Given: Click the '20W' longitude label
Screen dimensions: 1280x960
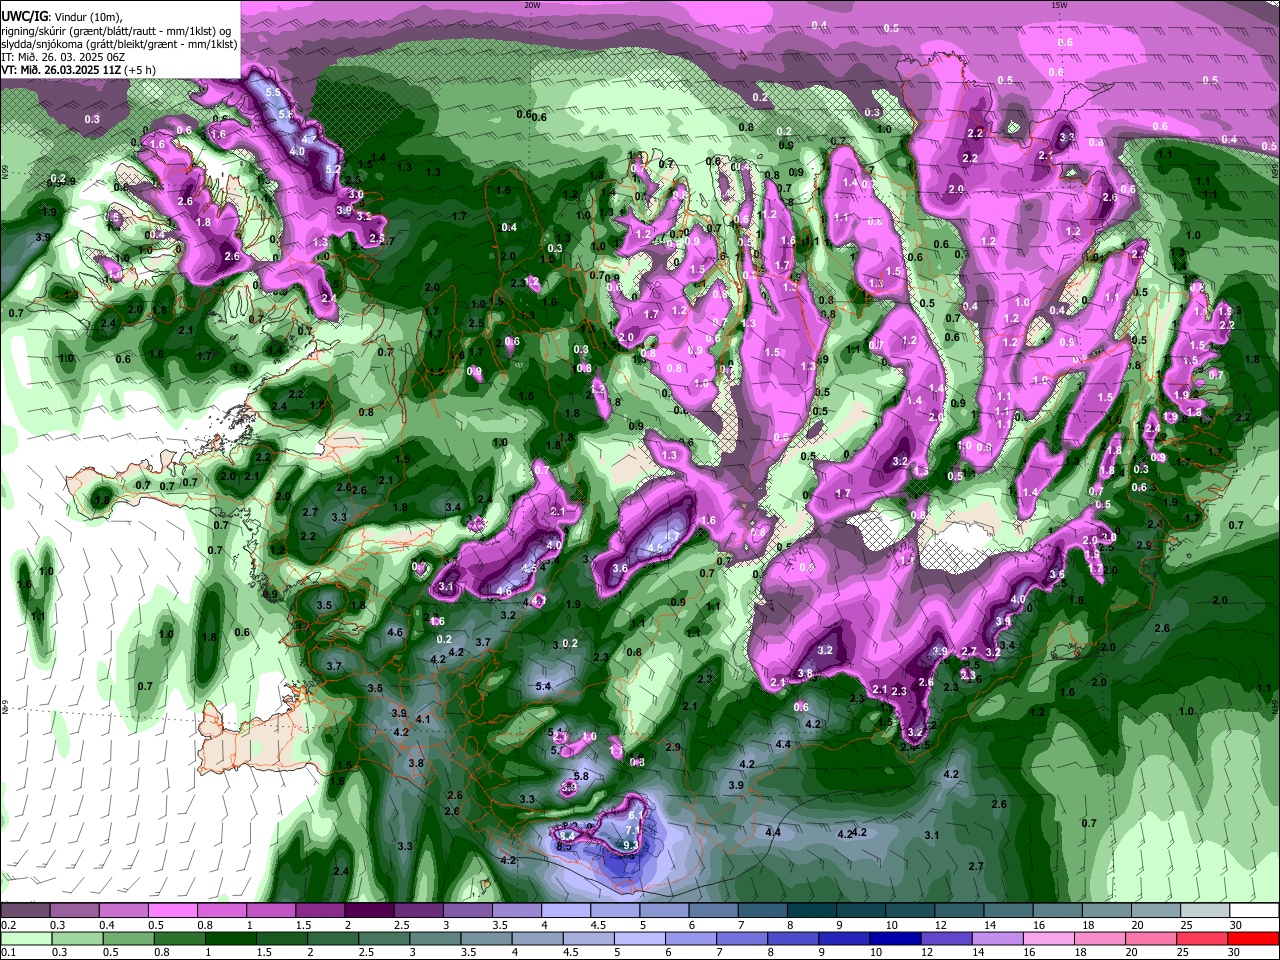Looking at the screenshot, I should [532, 4].
